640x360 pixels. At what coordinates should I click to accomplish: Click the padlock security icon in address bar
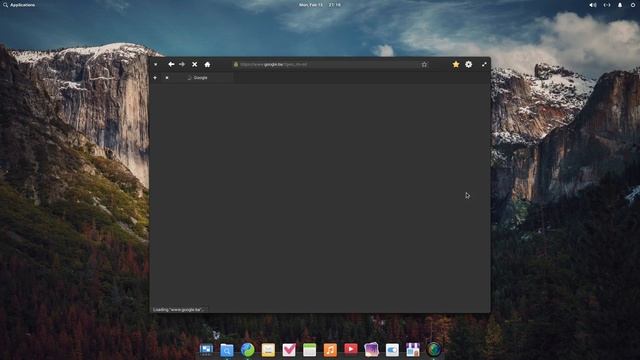tap(236, 64)
